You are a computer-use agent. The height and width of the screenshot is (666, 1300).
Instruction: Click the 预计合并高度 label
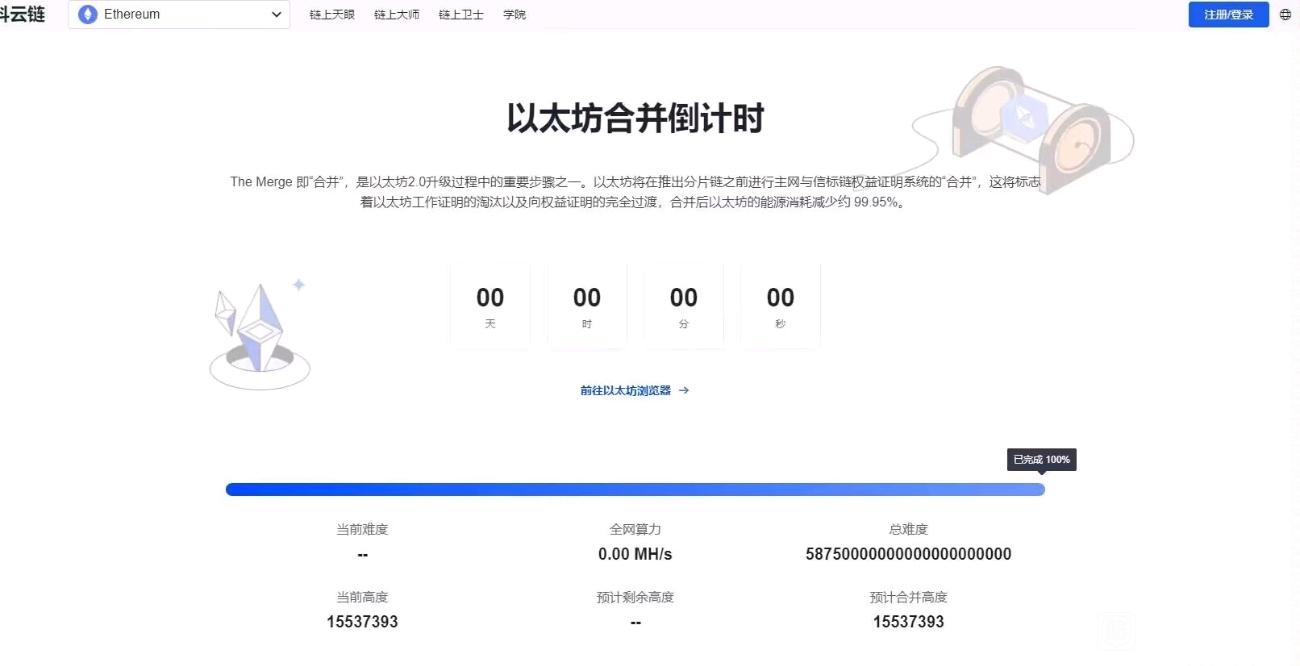click(908, 597)
